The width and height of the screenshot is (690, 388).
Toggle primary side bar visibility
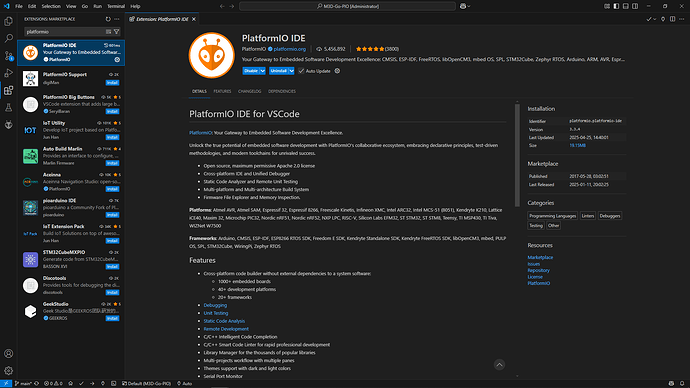(616, 6)
